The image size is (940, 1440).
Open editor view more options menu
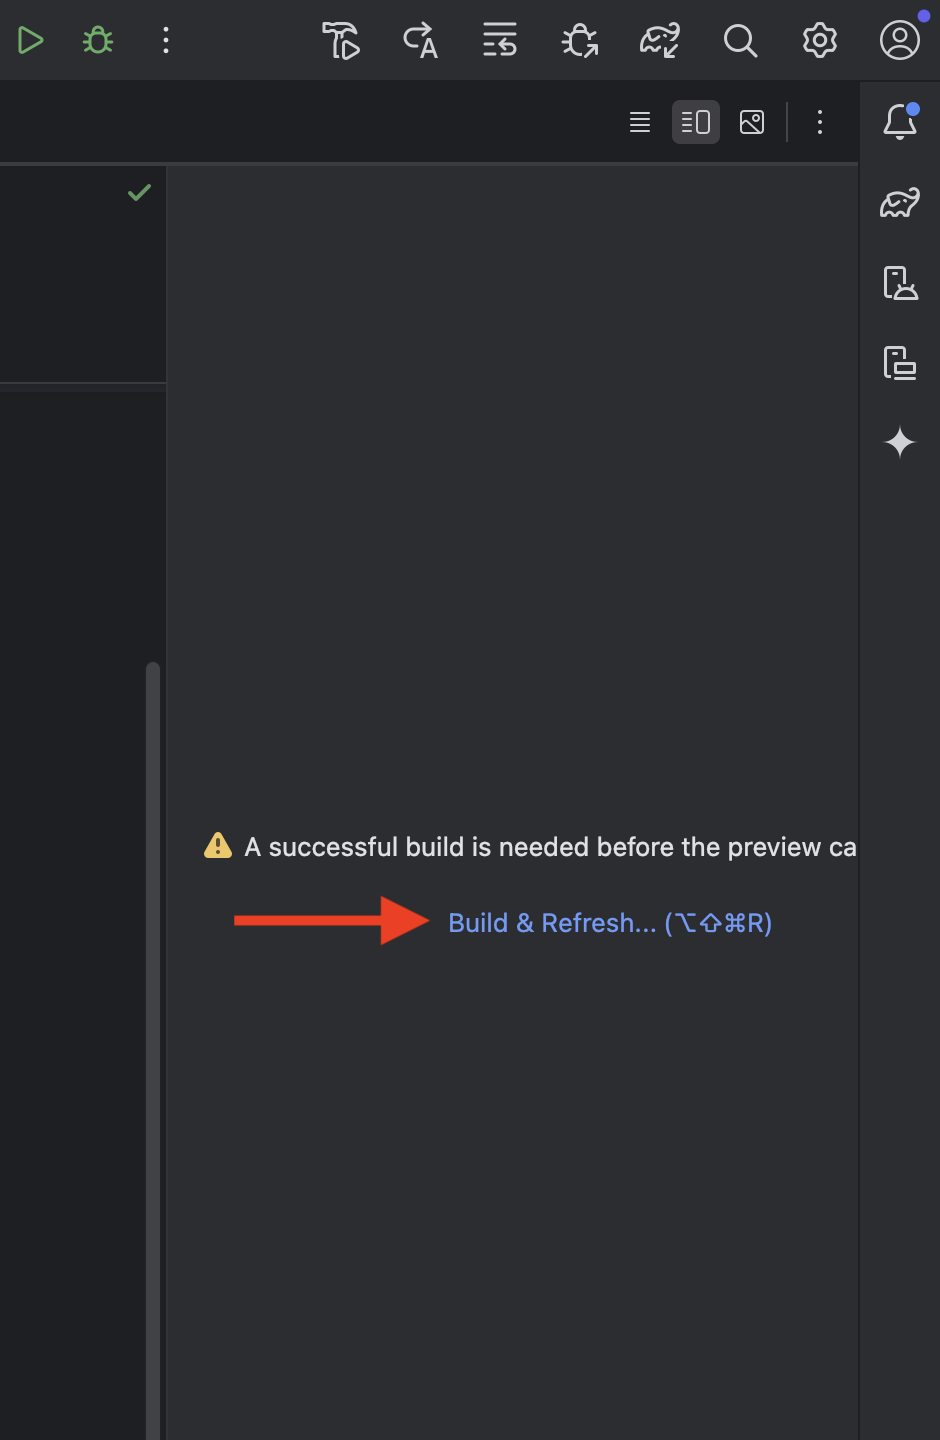[x=820, y=122]
